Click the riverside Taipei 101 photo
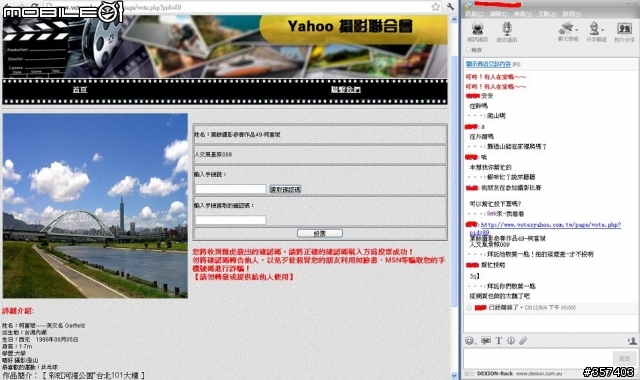The image size is (640, 380). pyautogui.click(x=95, y=206)
